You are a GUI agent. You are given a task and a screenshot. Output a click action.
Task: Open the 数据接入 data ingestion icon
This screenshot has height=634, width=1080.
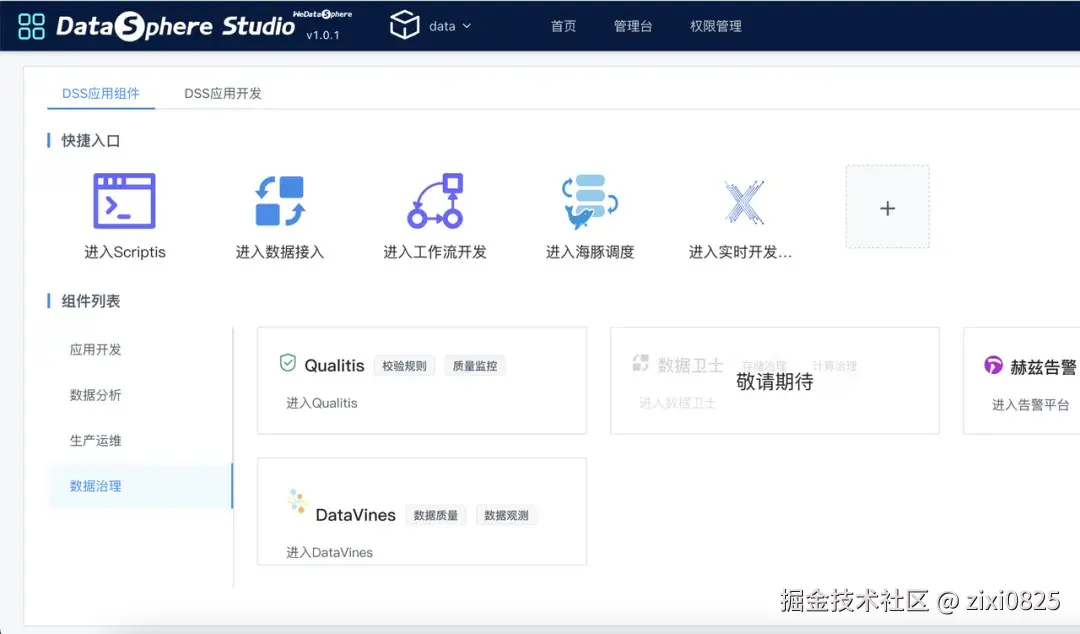coord(278,200)
